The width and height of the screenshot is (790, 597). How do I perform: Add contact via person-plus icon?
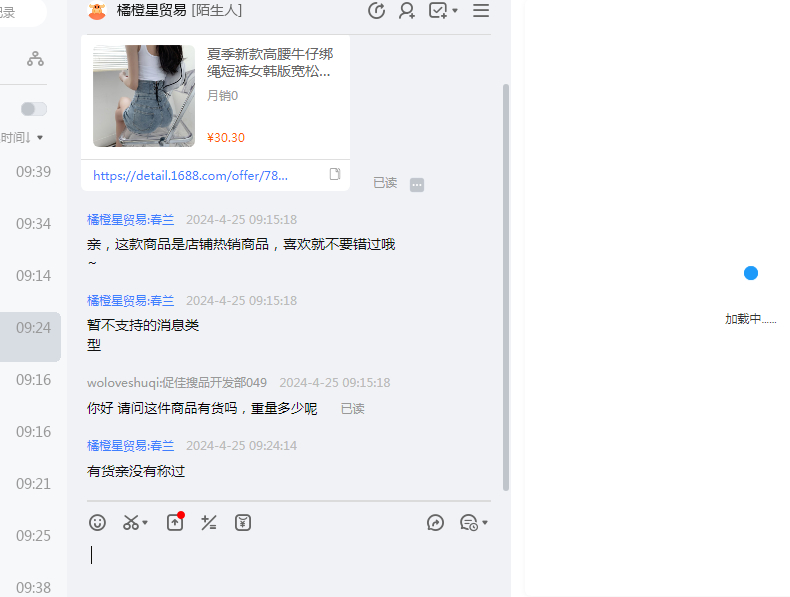pyautogui.click(x=407, y=11)
